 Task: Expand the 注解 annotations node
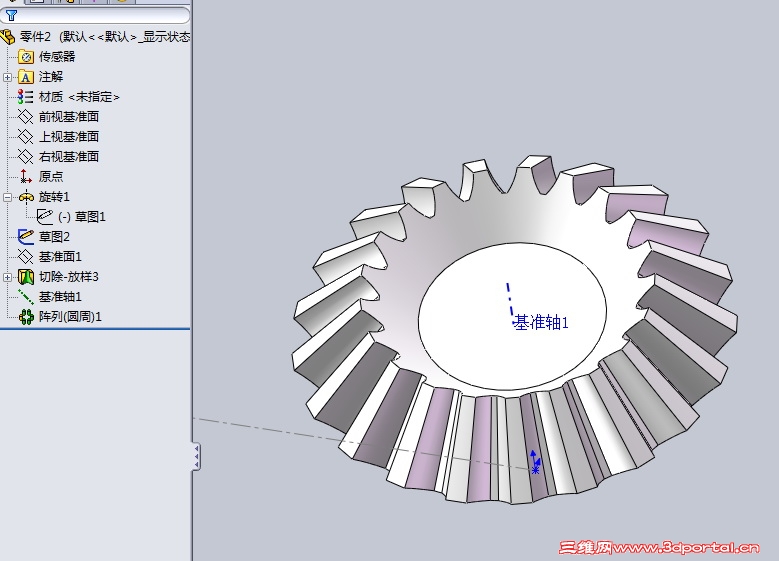7,78
